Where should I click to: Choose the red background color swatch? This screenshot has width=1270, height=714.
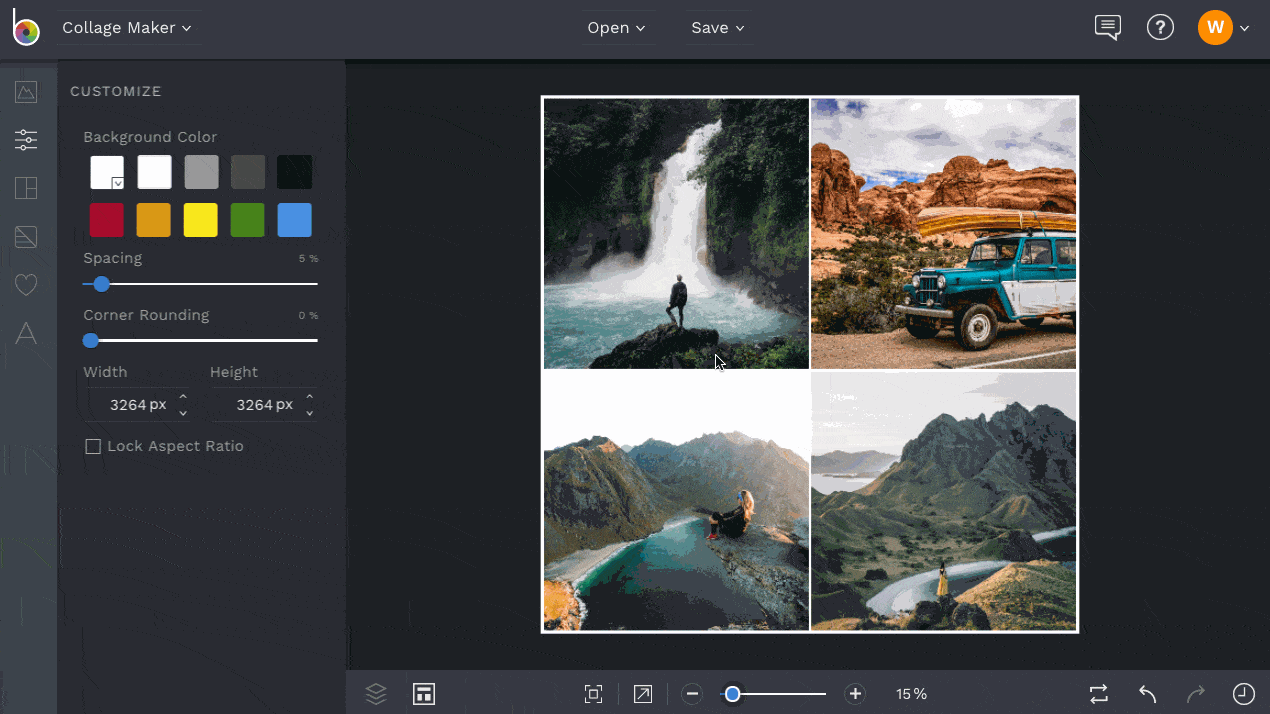click(107, 220)
